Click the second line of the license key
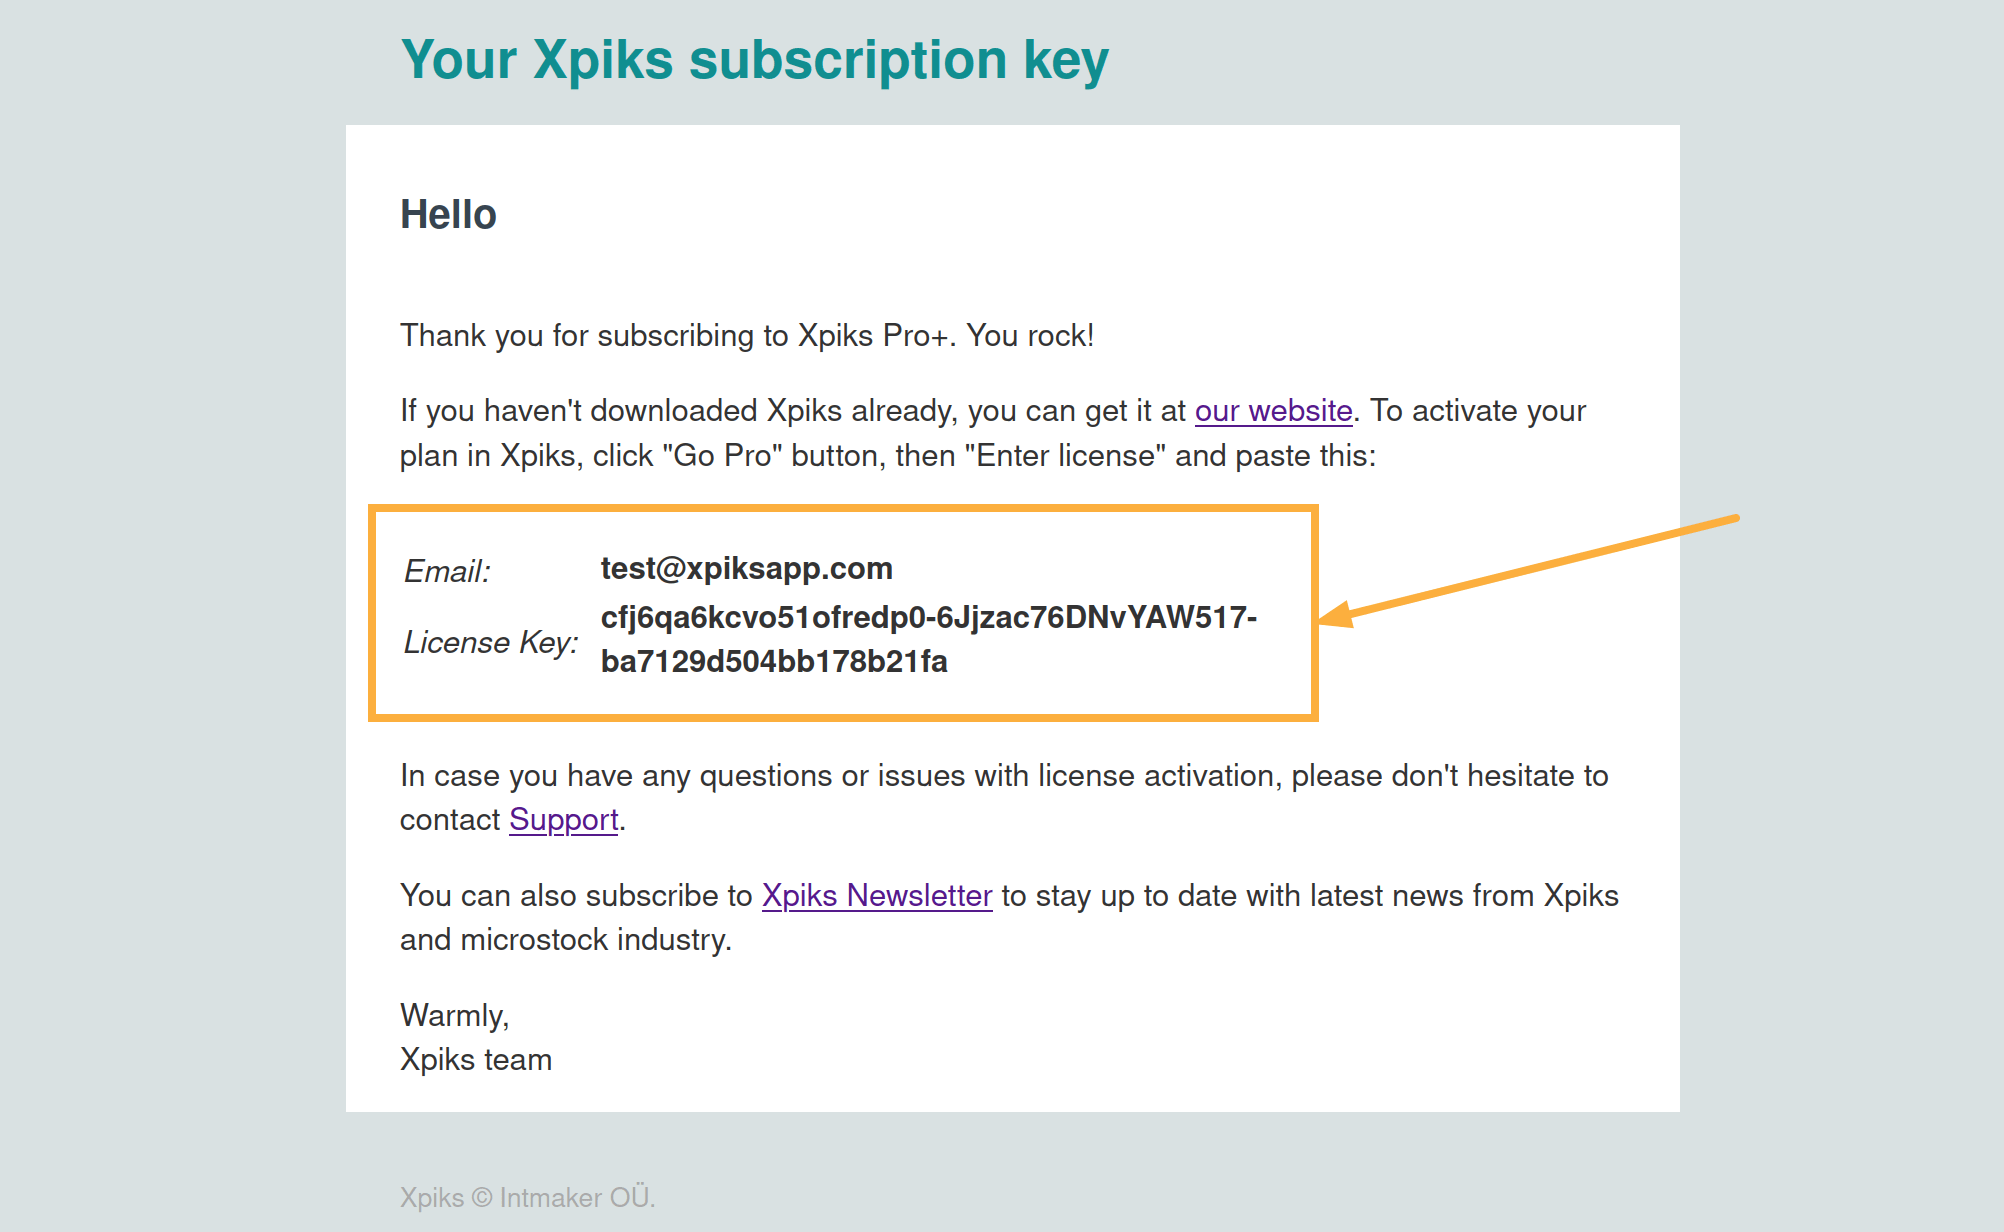Image resolution: width=2004 pixels, height=1232 pixels. (x=774, y=661)
